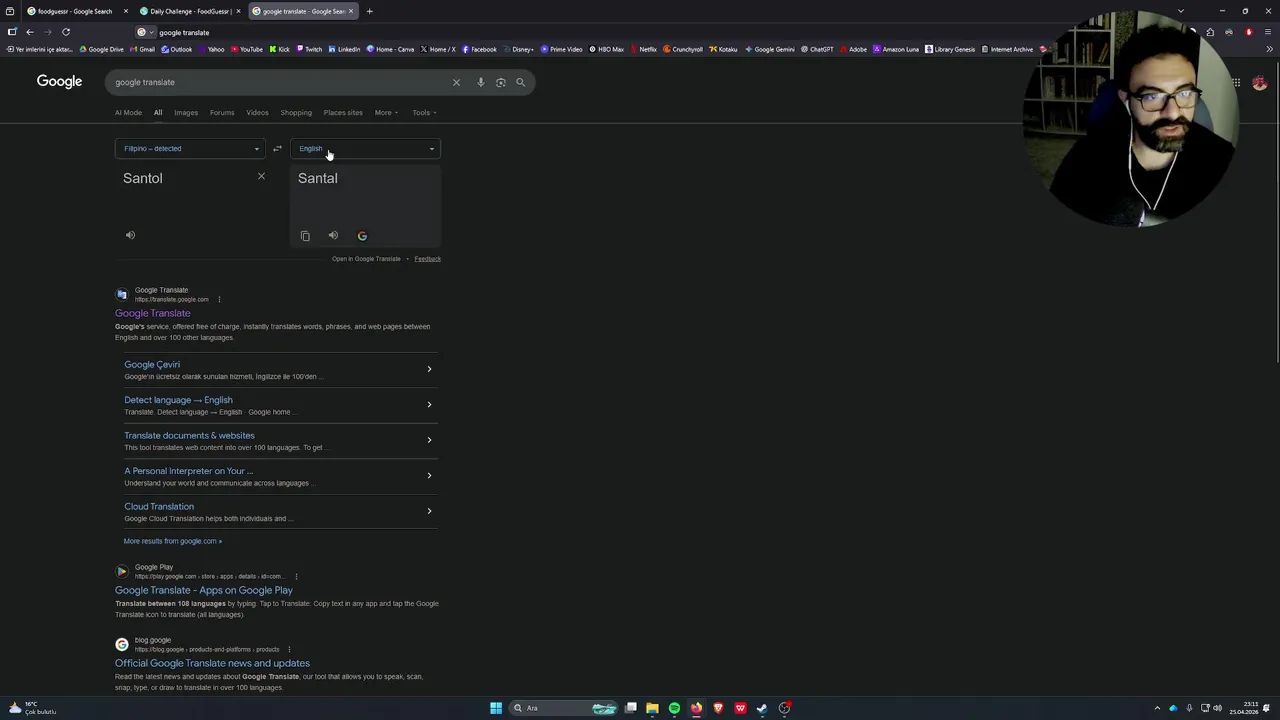Open Cloud Translation sitelink
Screen dimensions: 1280x720
tap(159, 507)
